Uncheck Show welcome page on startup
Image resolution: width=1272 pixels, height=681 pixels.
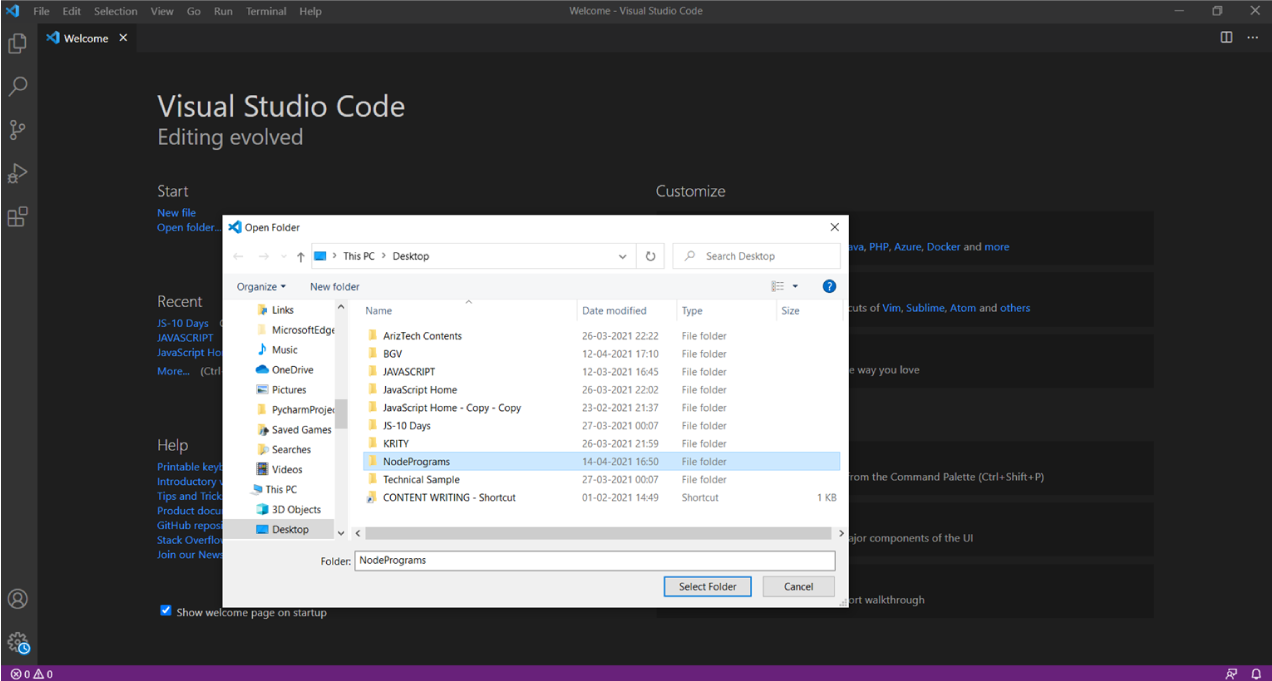pos(165,610)
